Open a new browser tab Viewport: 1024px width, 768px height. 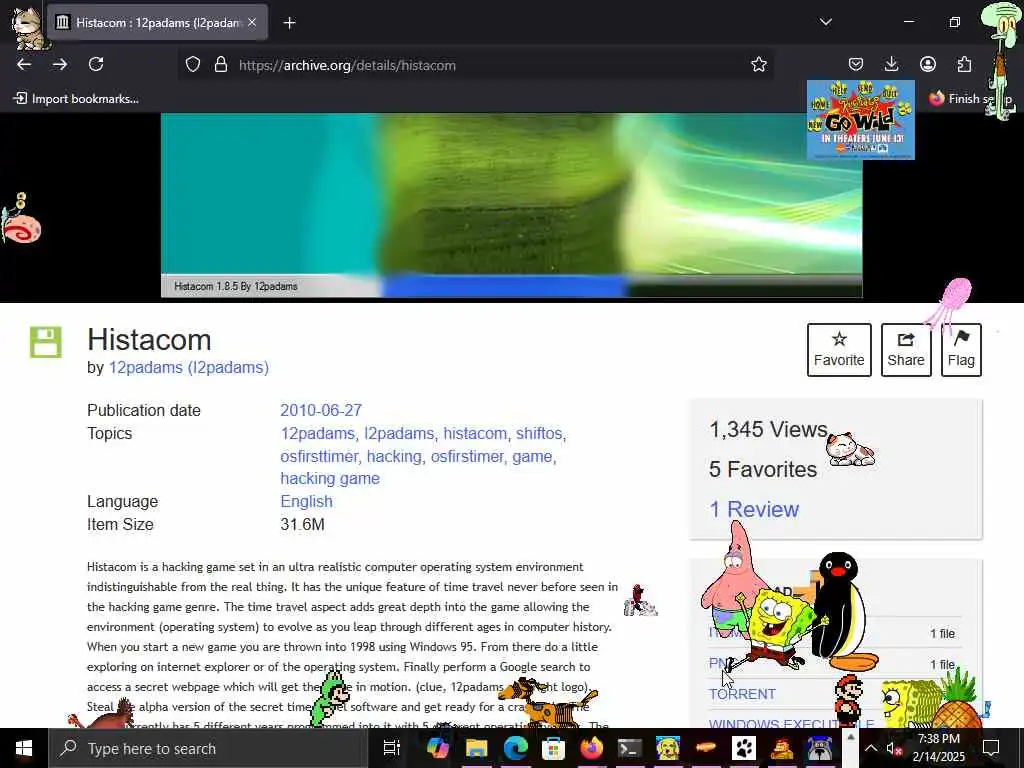(x=289, y=23)
